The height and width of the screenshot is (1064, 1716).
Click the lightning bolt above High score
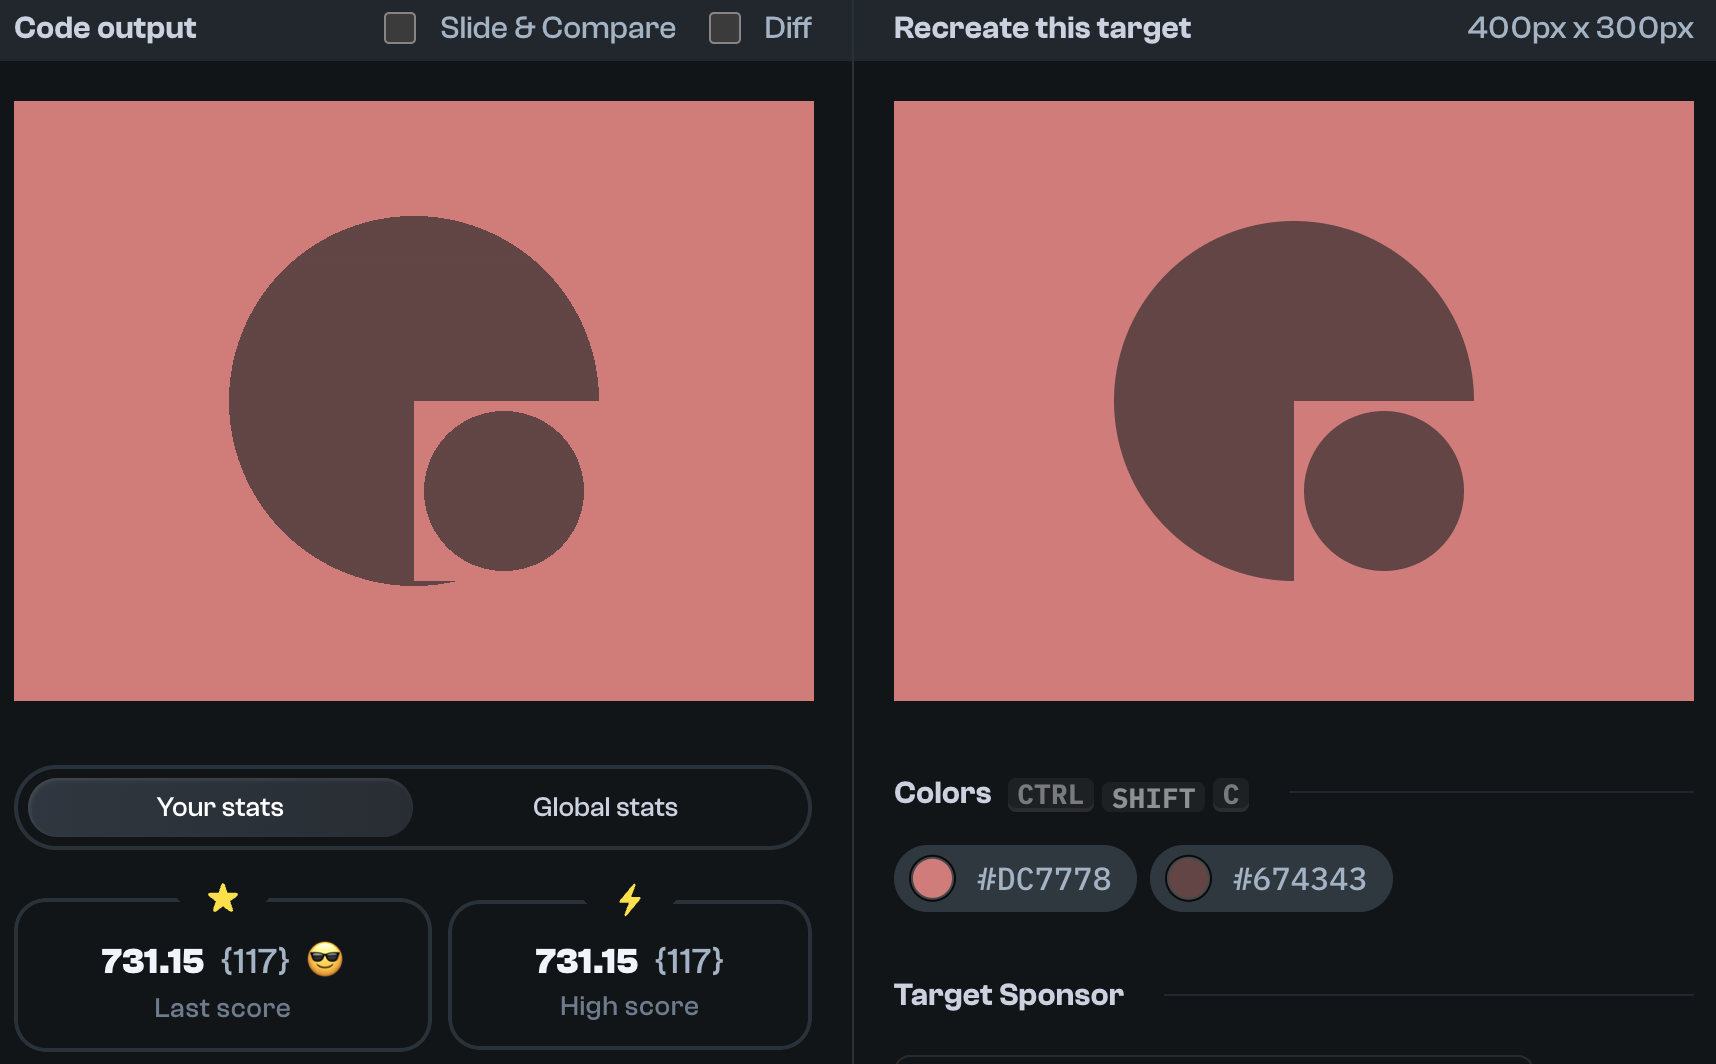click(x=629, y=898)
